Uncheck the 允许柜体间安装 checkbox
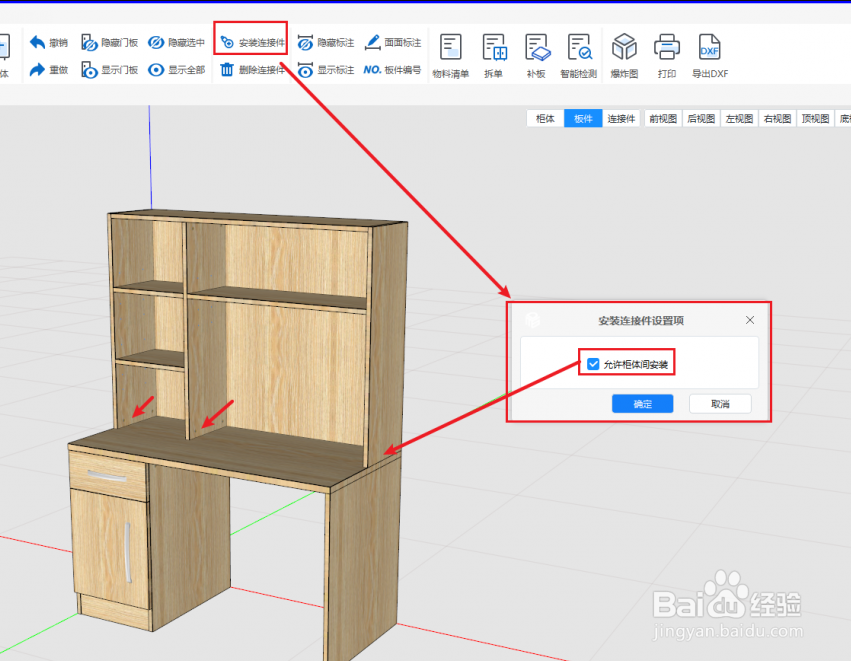The width and height of the screenshot is (851, 661). pos(593,365)
